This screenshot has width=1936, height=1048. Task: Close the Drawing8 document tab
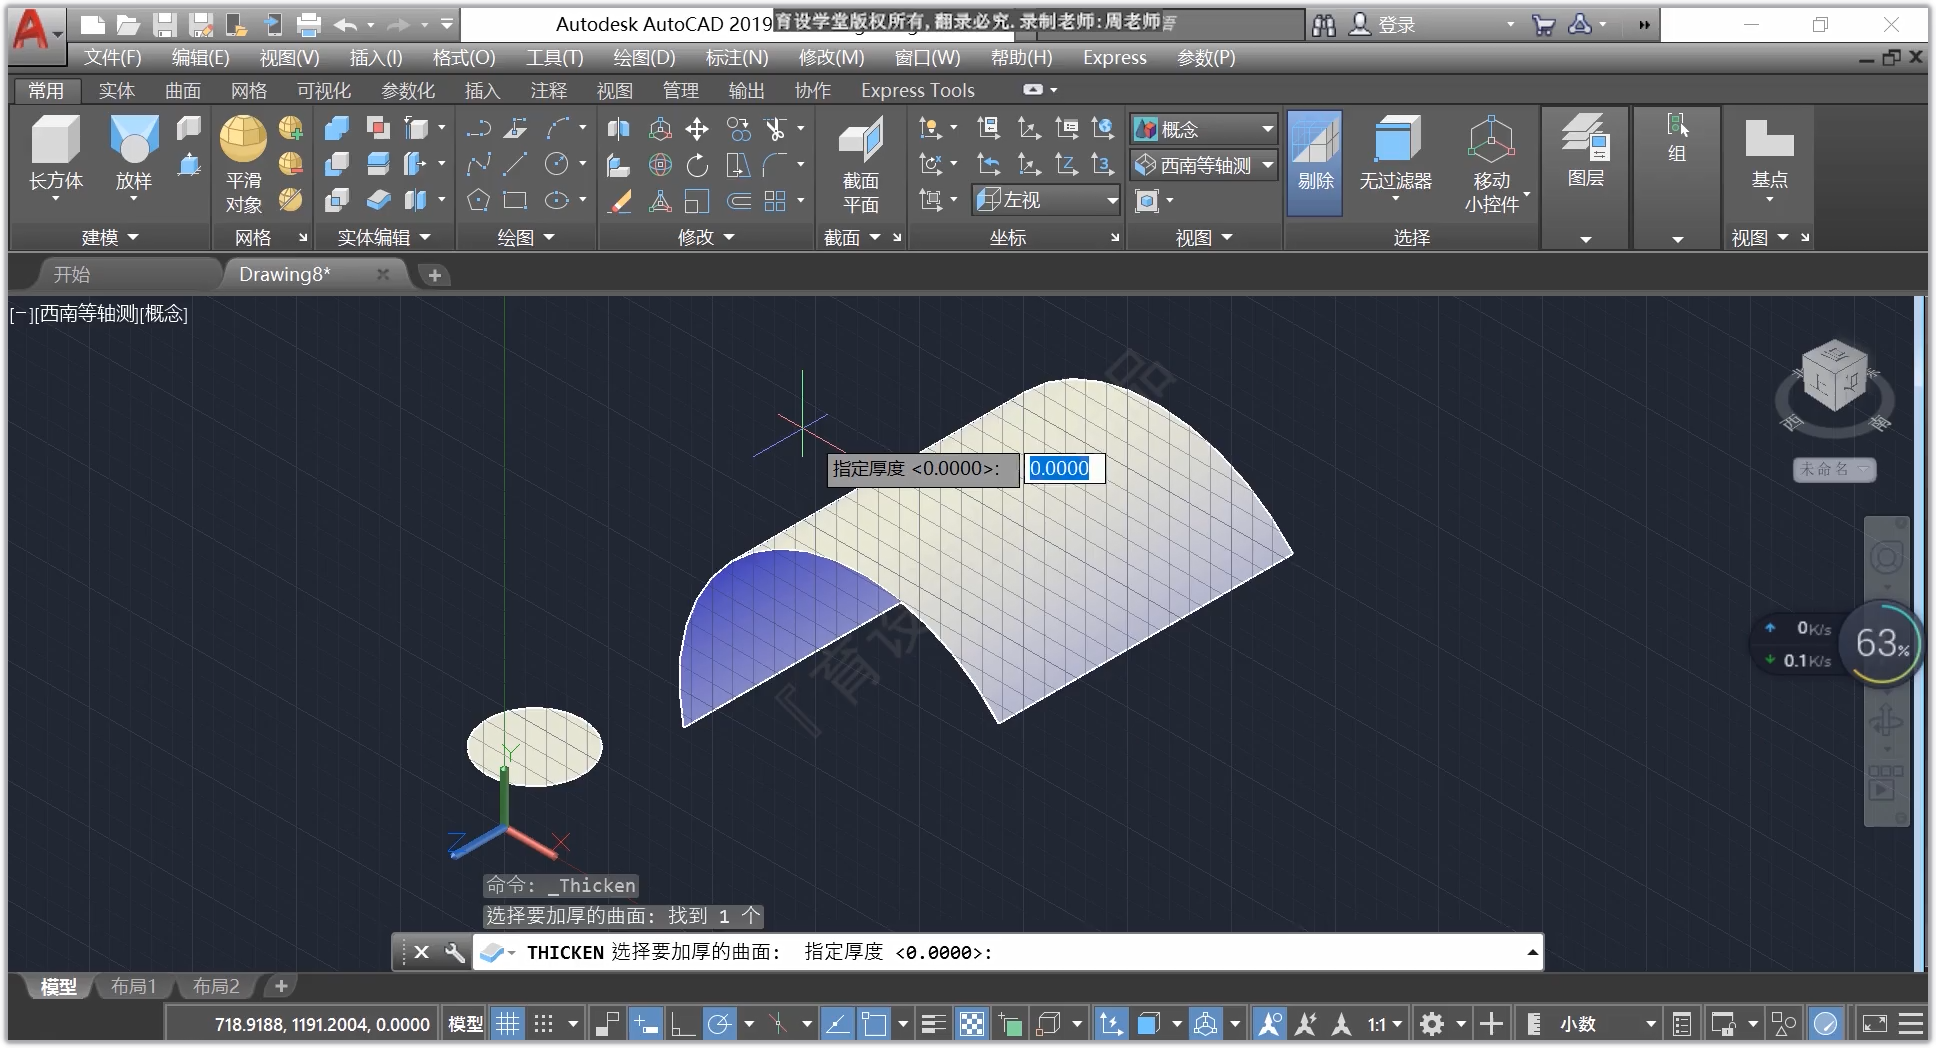coord(383,274)
